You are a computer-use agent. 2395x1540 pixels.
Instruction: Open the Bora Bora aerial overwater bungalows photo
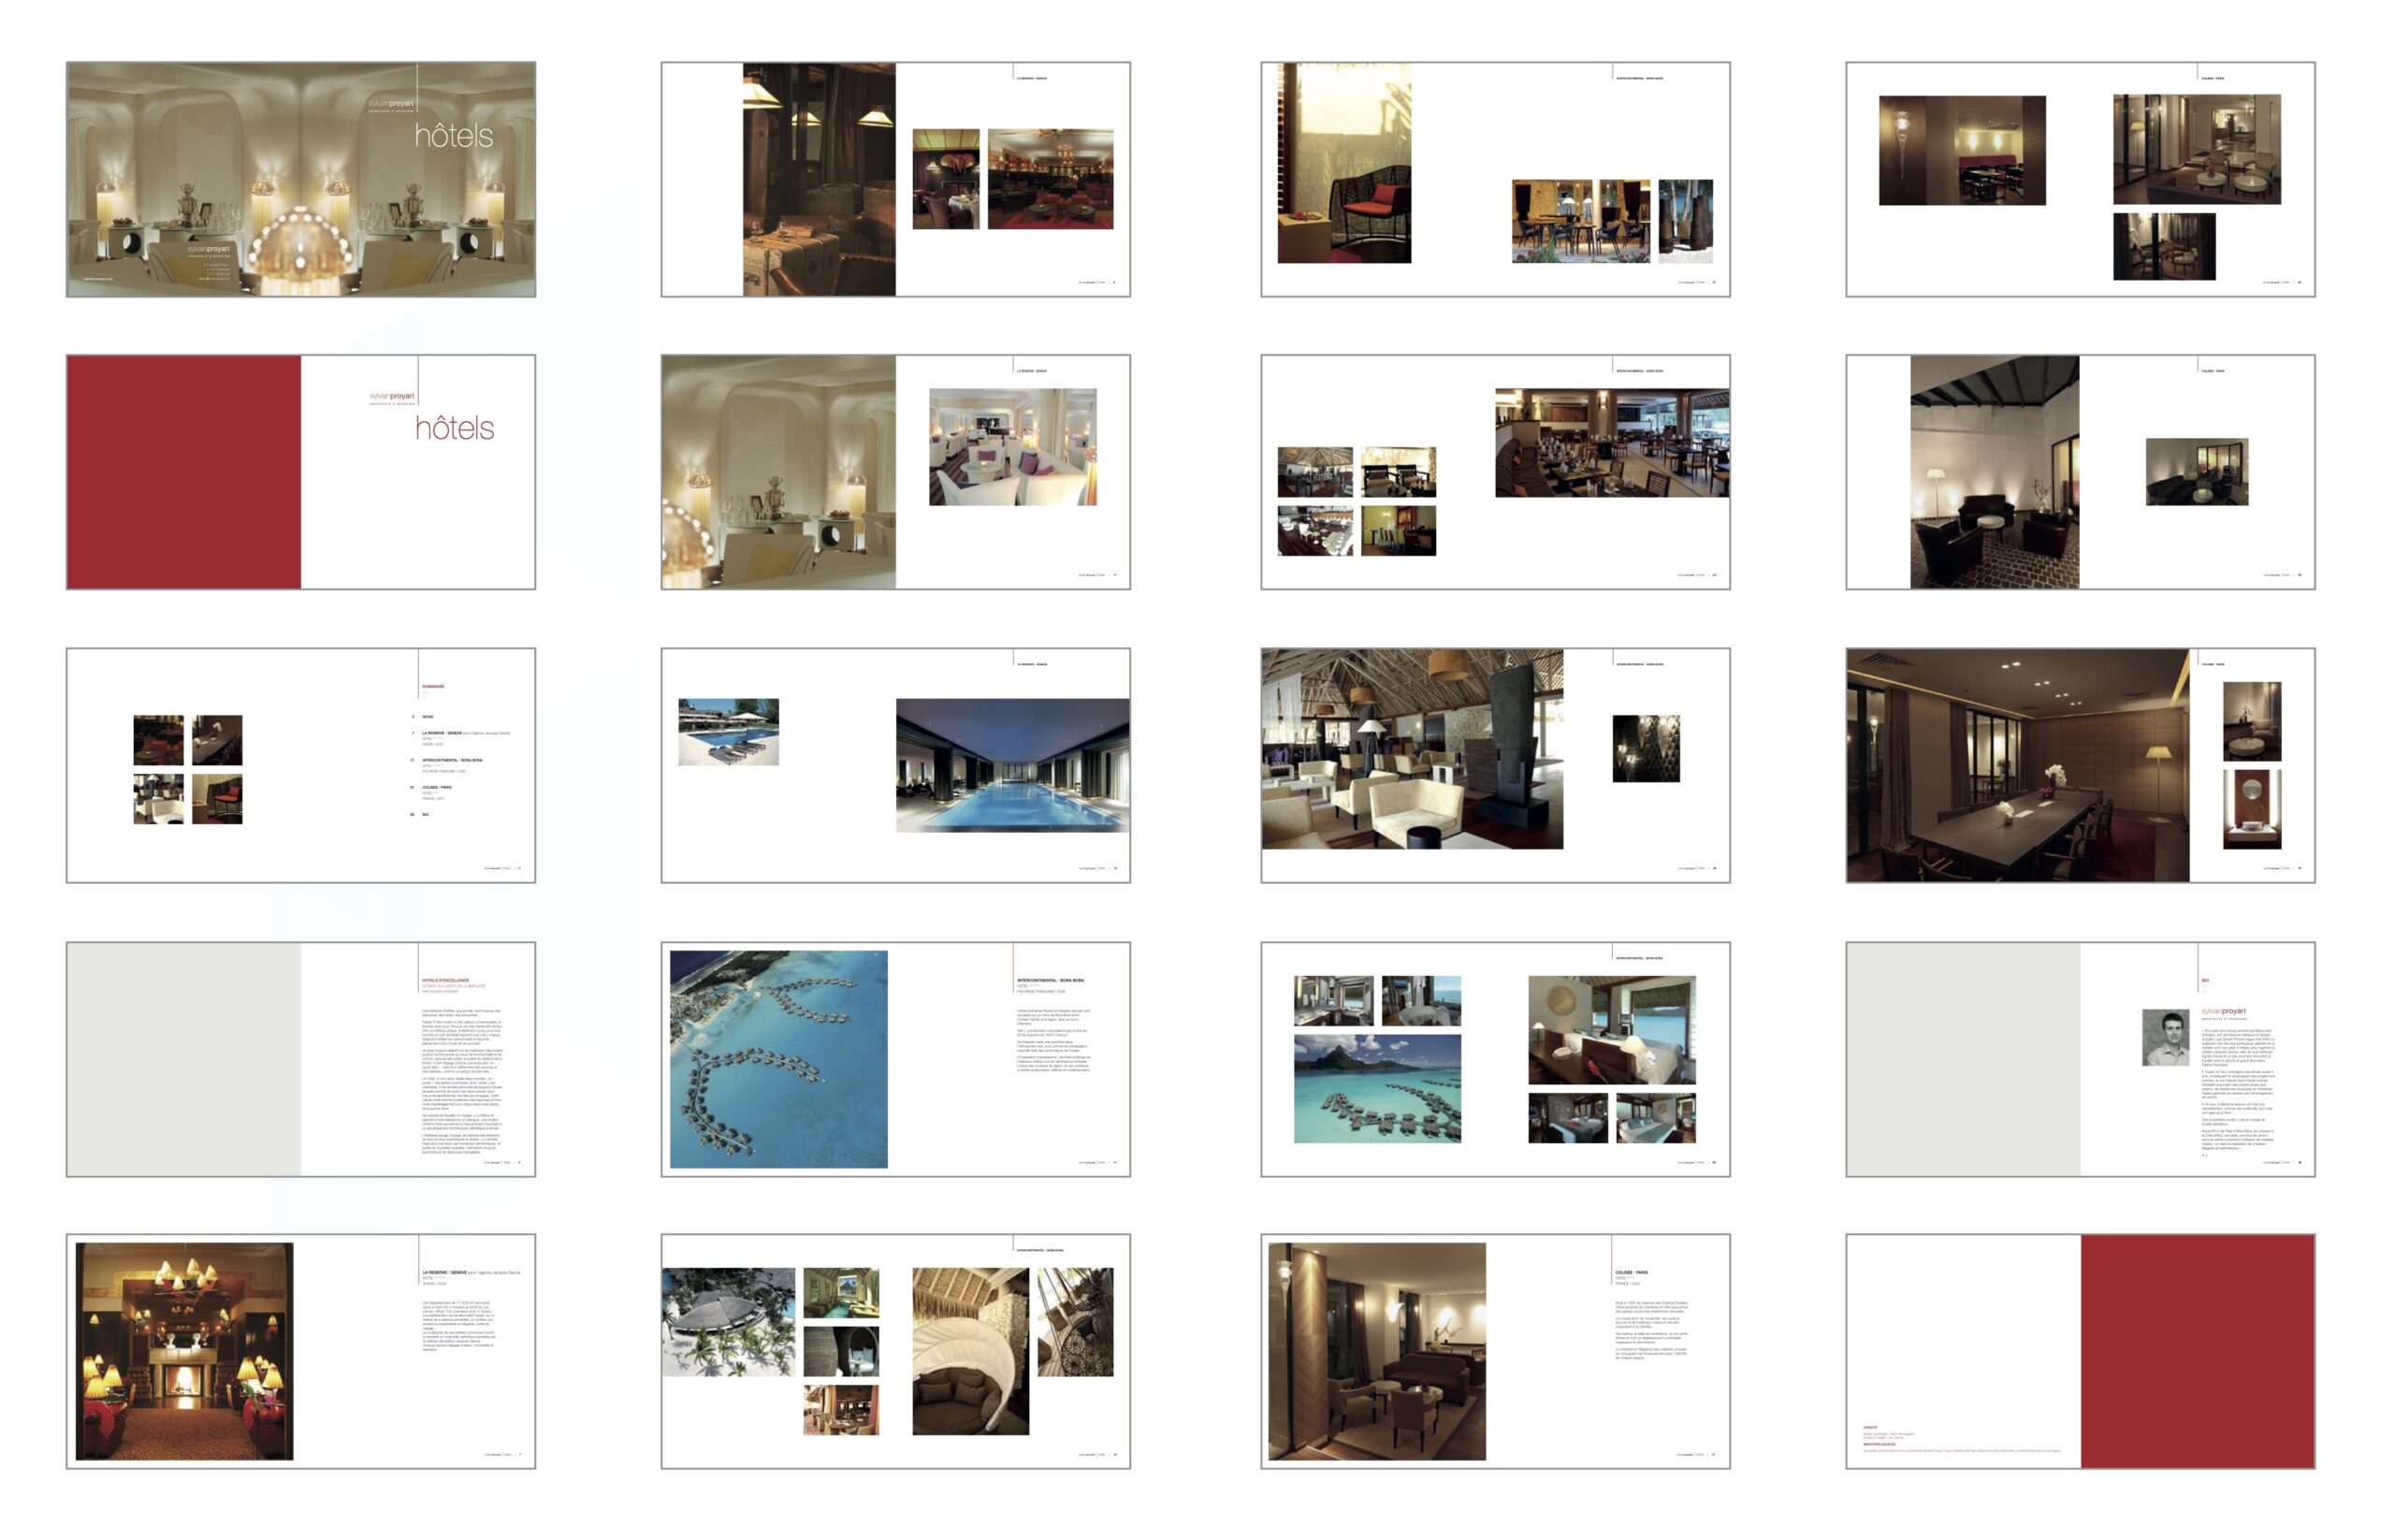click(x=778, y=1059)
